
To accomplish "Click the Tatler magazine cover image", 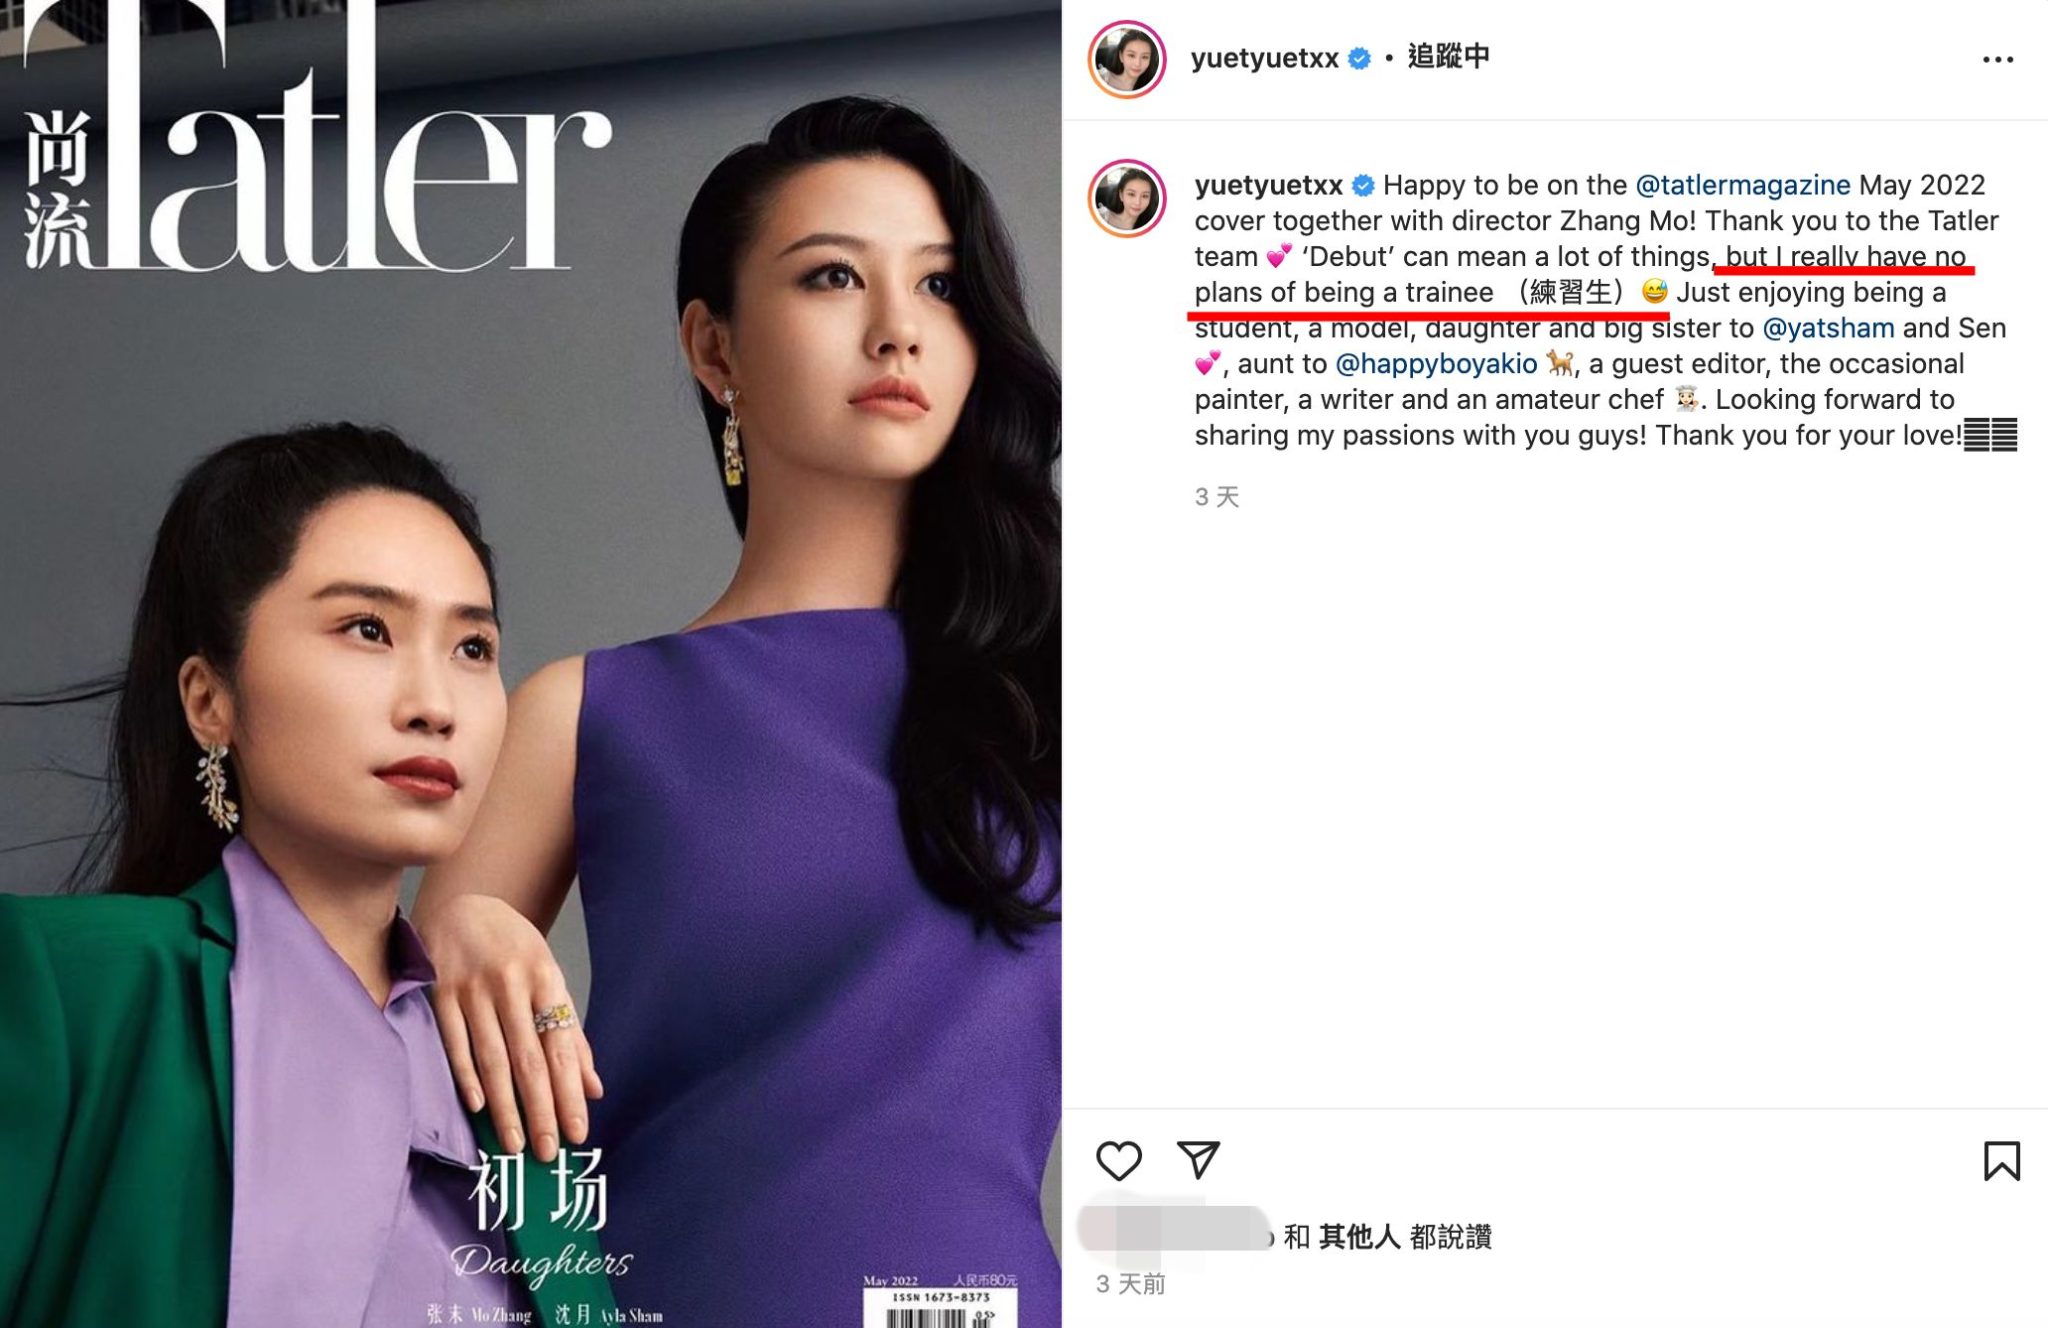I will point(530,664).
